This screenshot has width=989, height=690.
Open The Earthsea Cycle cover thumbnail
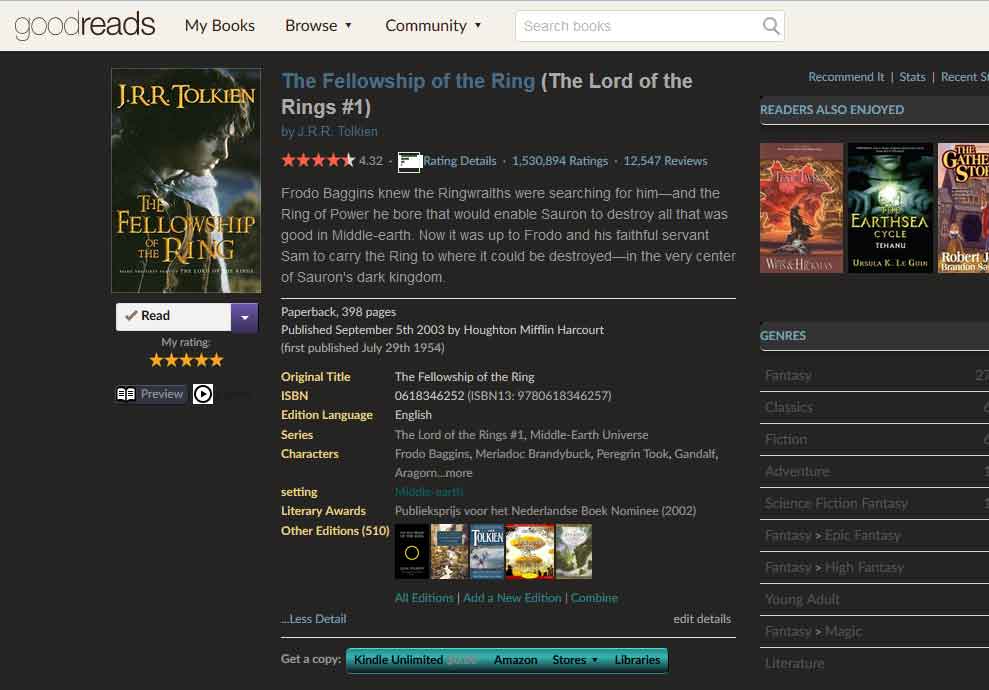tap(889, 207)
